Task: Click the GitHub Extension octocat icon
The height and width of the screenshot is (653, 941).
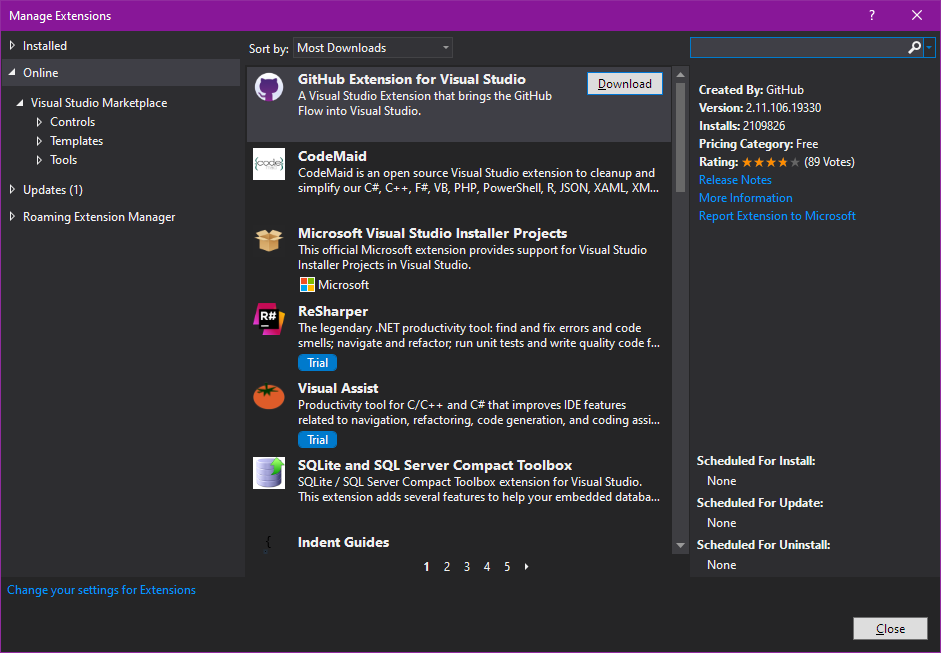Action: pyautogui.click(x=269, y=88)
